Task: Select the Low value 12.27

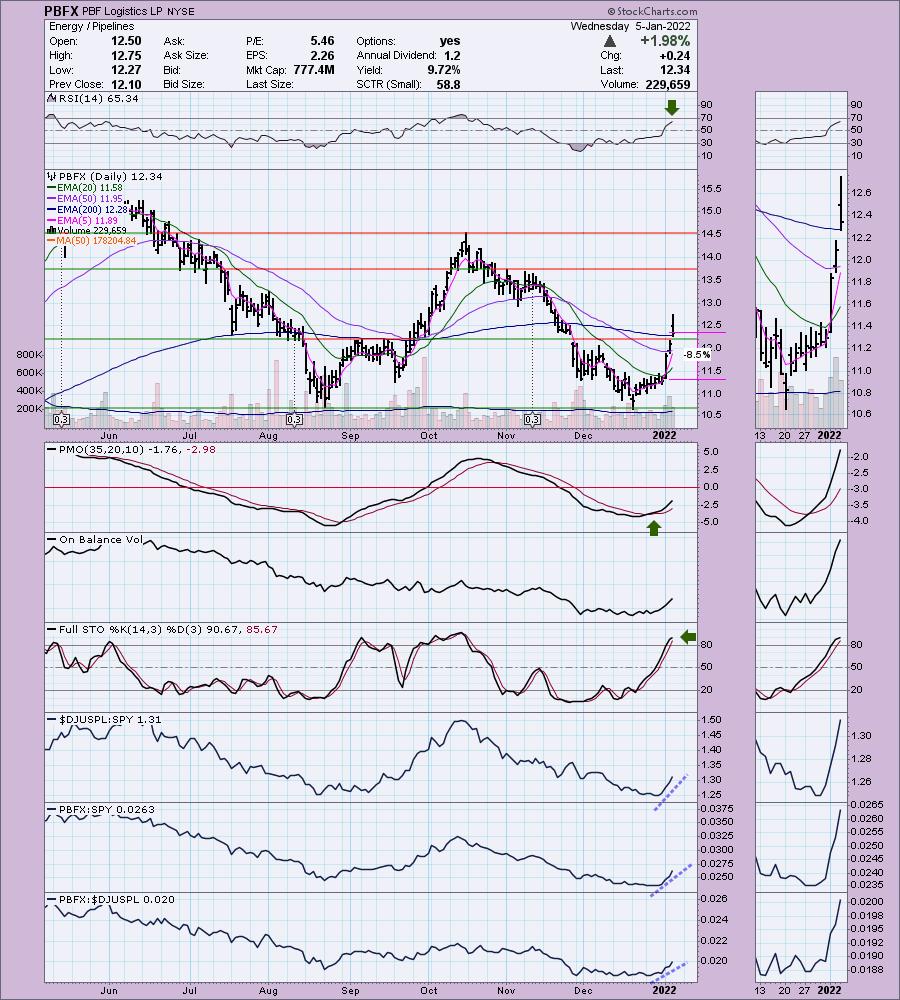Action: [x=126, y=70]
